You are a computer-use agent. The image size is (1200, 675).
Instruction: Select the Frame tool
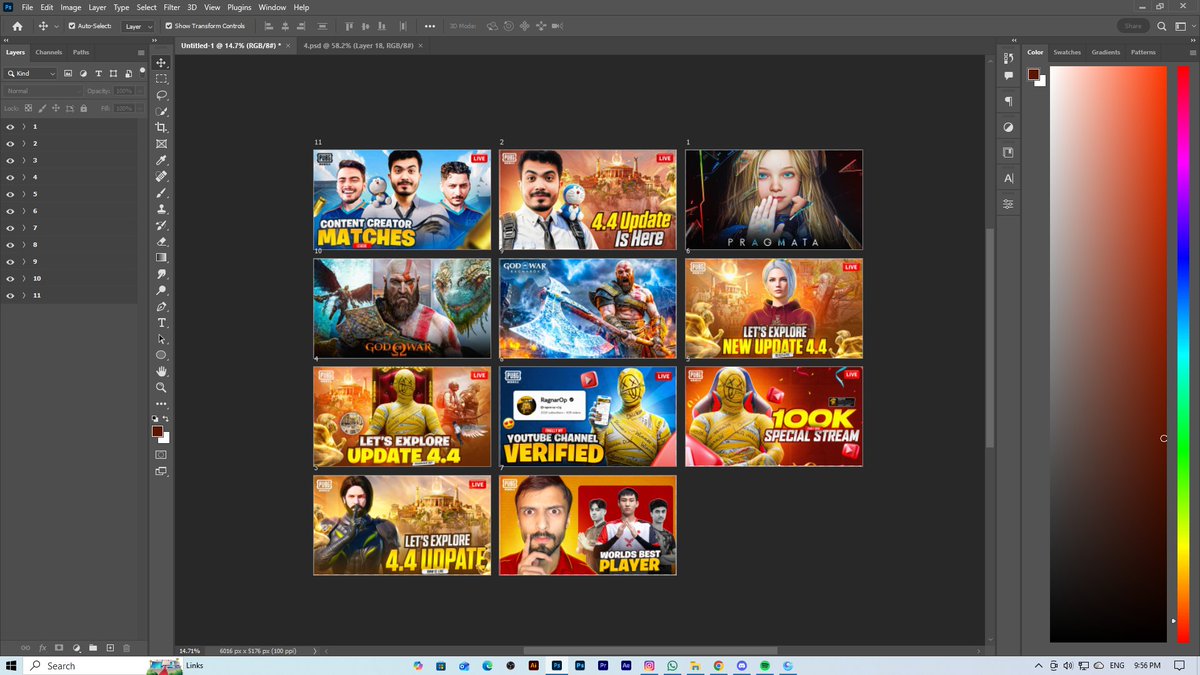coord(162,144)
